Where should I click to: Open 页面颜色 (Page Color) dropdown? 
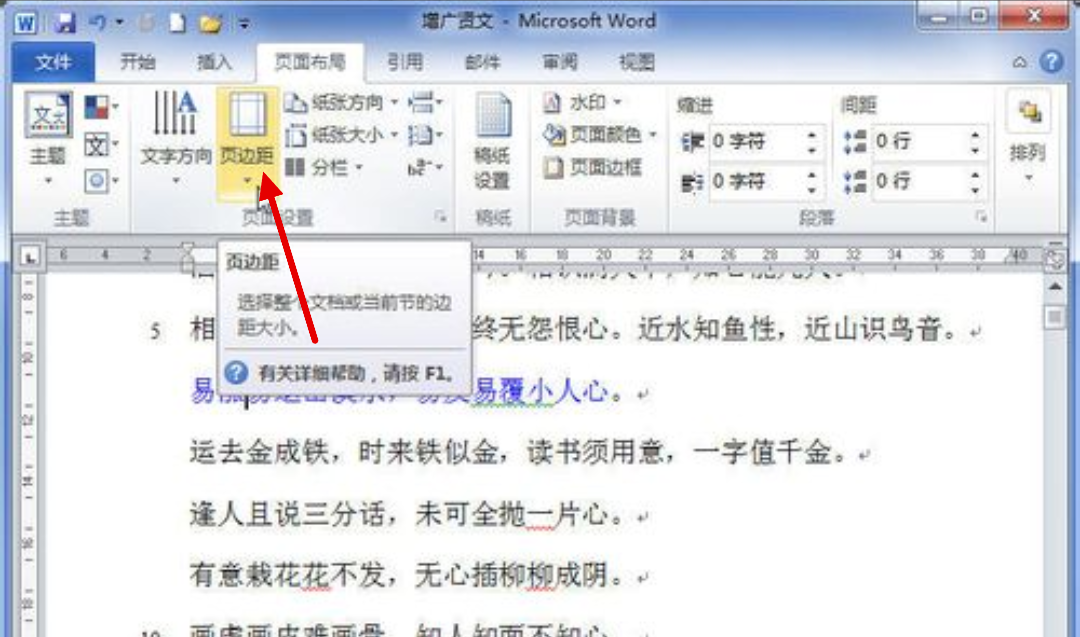pos(599,134)
